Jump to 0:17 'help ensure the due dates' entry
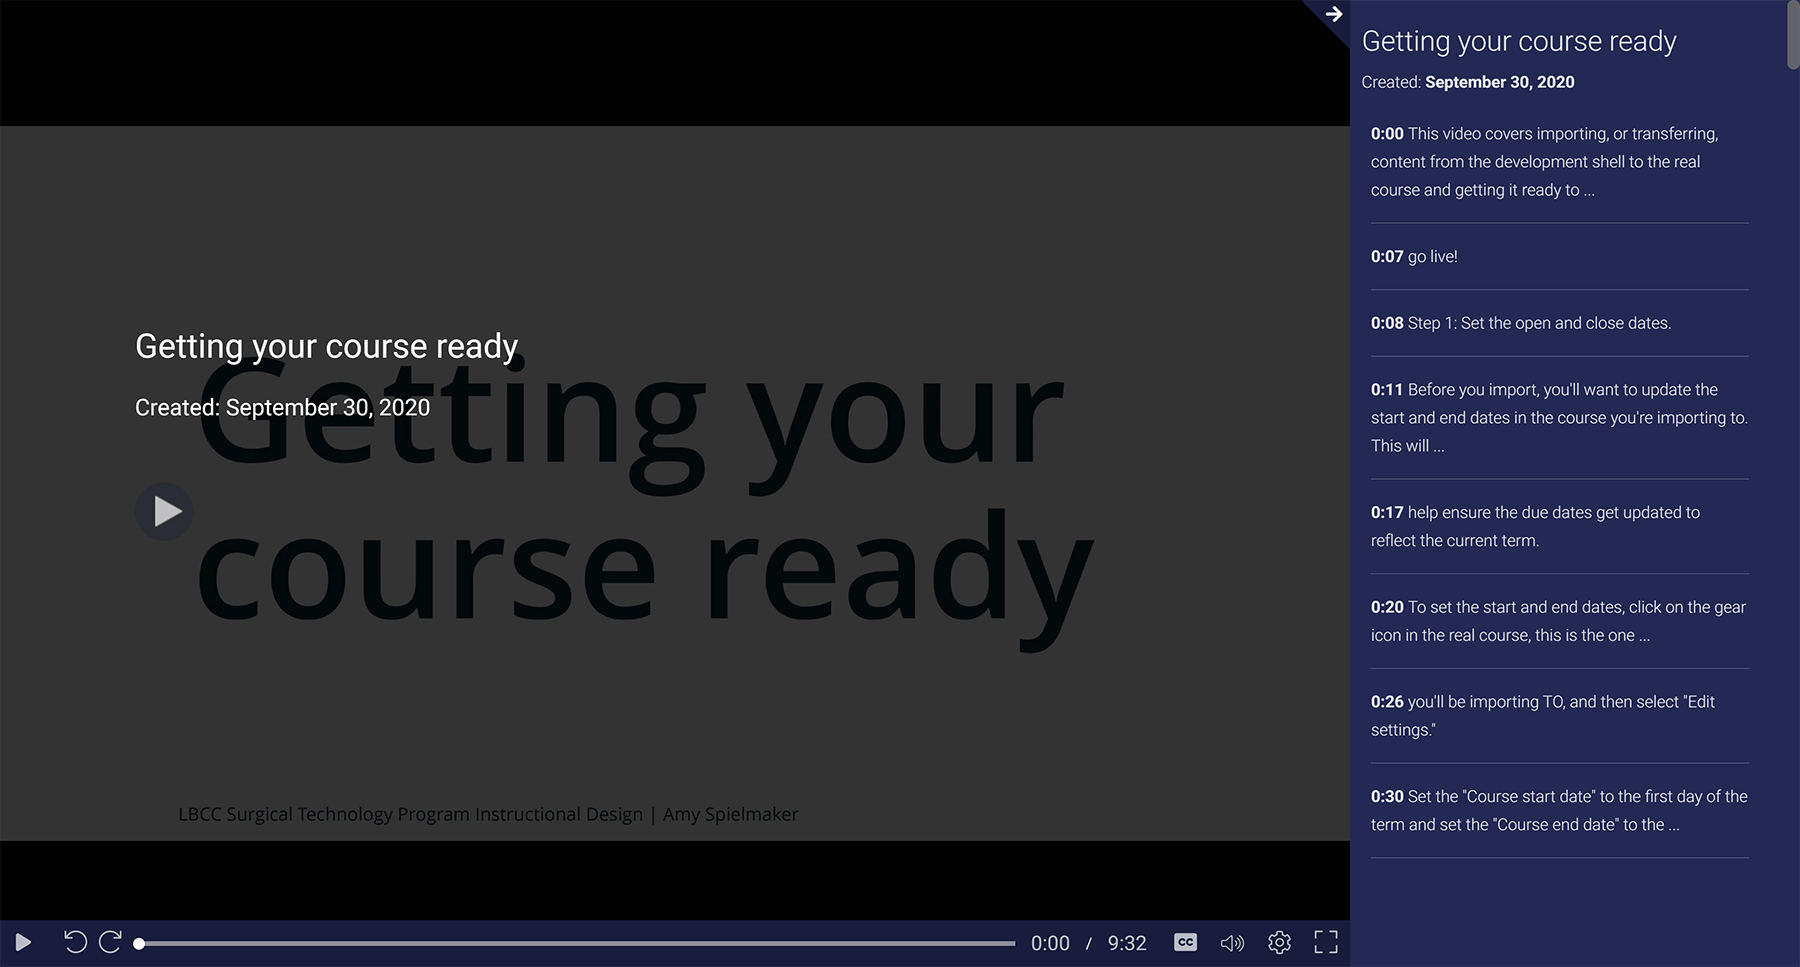 click(1559, 526)
